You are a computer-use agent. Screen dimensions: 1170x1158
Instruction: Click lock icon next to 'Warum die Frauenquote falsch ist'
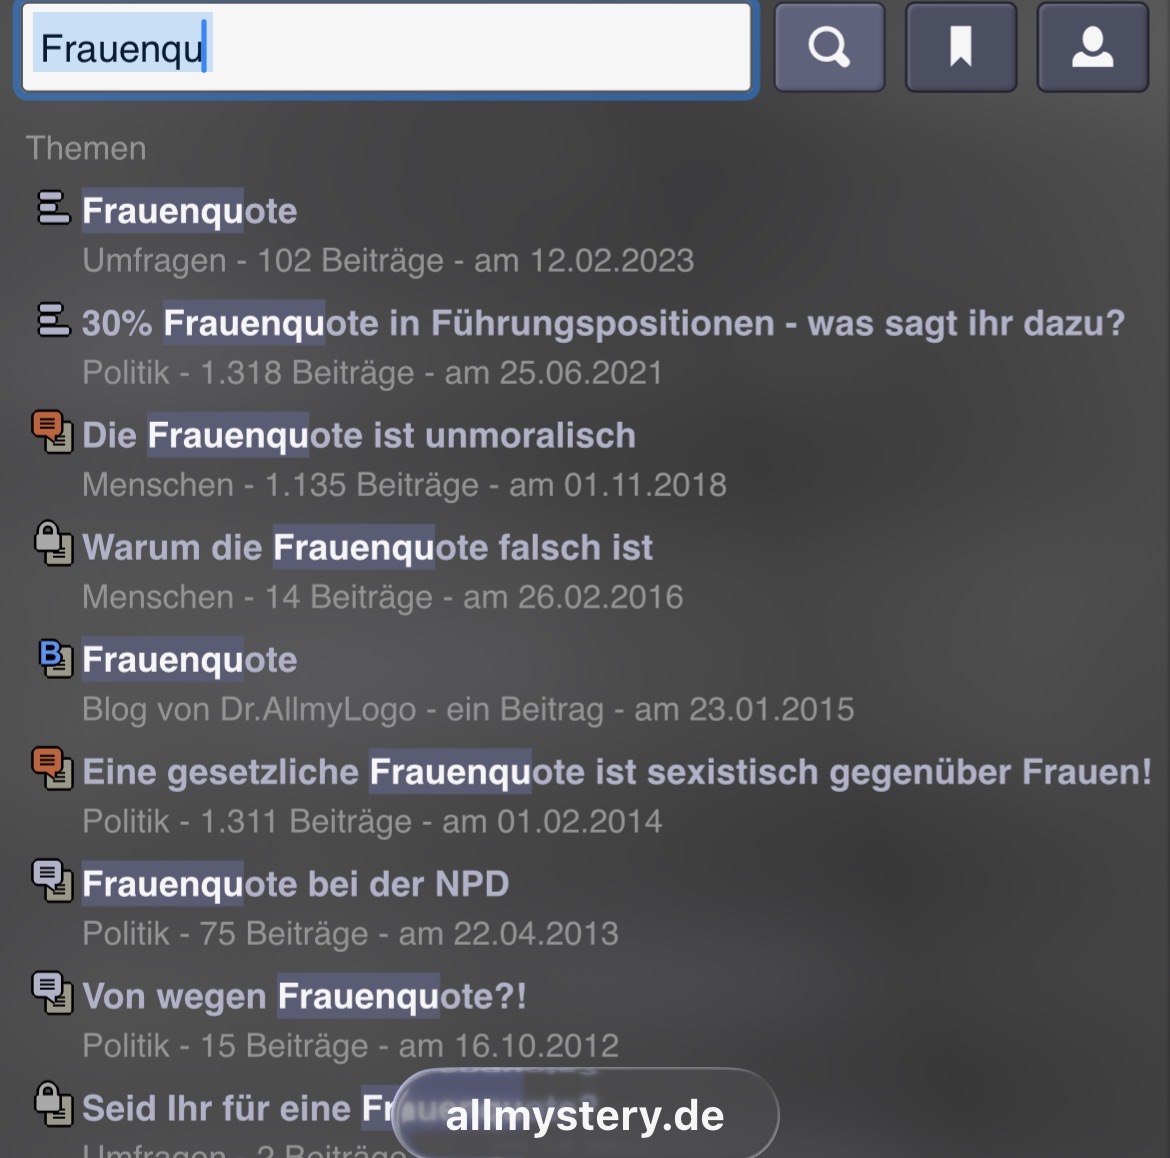pos(54,543)
